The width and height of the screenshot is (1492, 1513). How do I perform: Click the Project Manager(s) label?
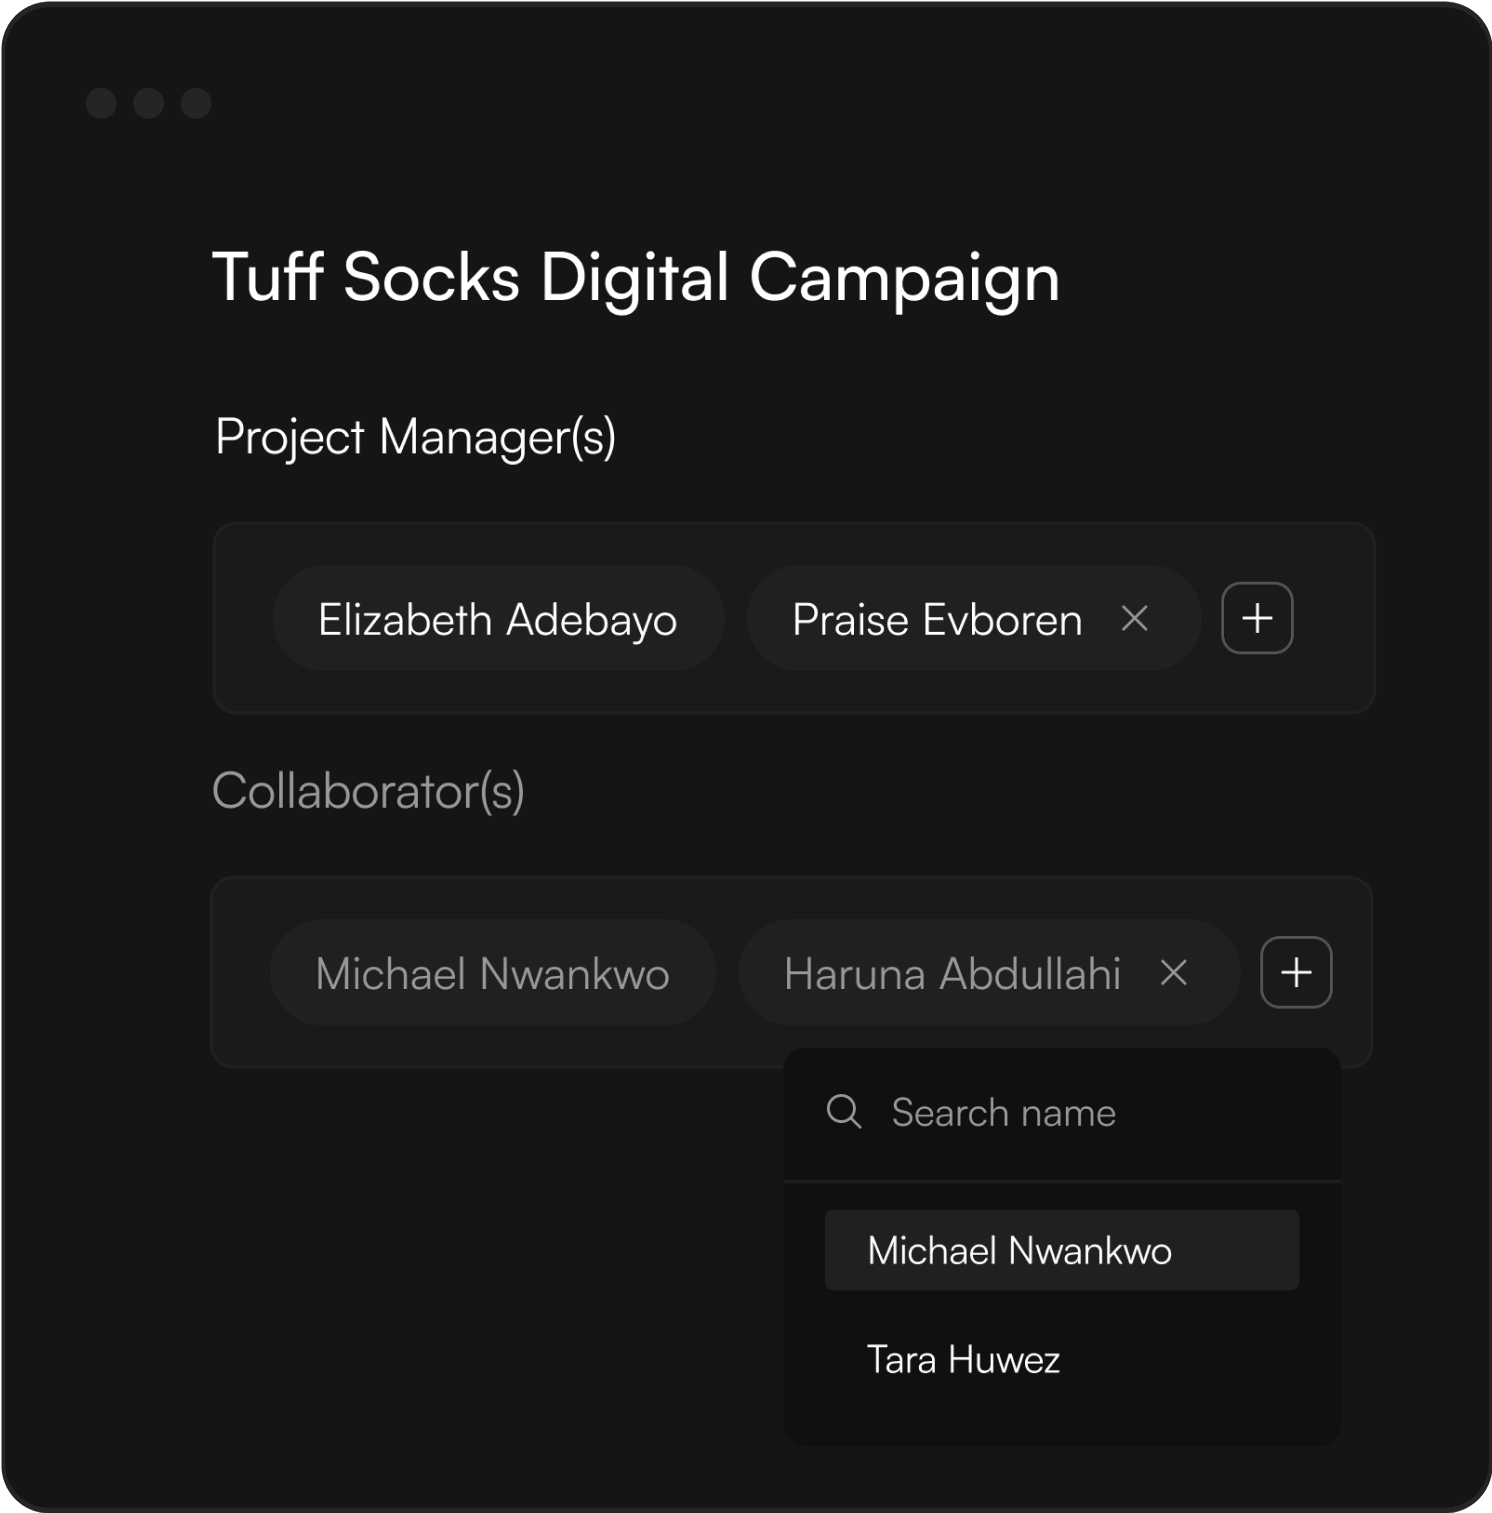pyautogui.click(x=415, y=437)
